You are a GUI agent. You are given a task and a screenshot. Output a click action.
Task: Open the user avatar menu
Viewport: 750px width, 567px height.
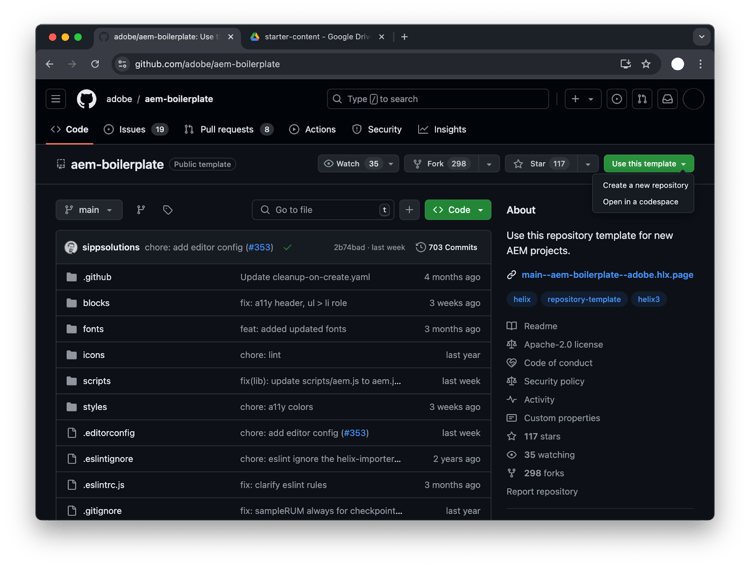693,99
